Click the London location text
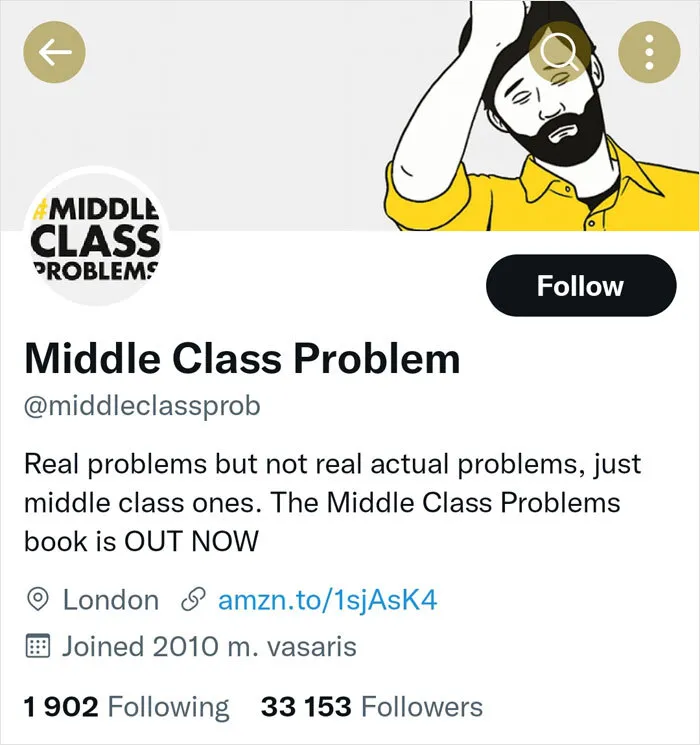 point(111,600)
